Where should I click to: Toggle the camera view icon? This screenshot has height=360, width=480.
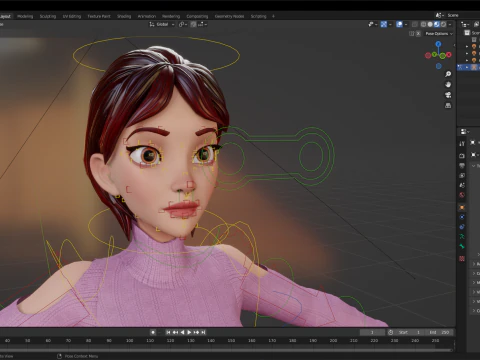tap(448, 95)
